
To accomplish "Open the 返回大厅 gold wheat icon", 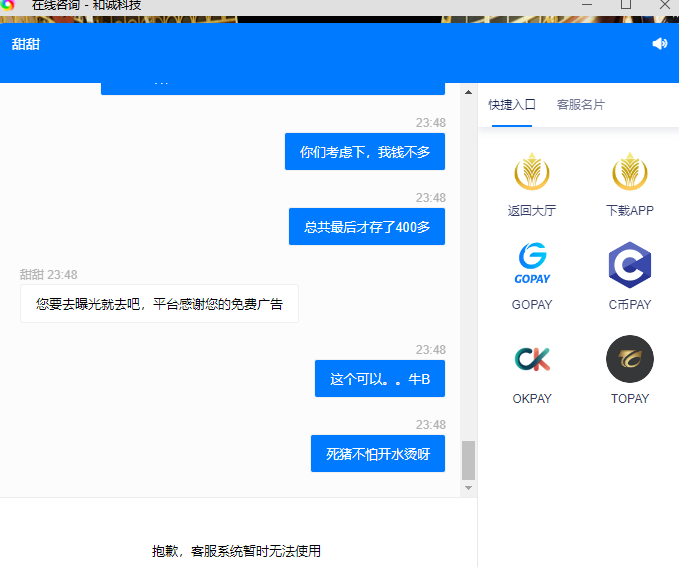I will 531,172.
